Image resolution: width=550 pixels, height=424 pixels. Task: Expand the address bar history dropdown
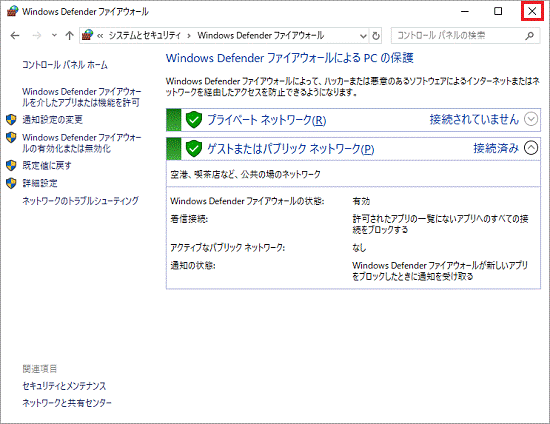363,36
